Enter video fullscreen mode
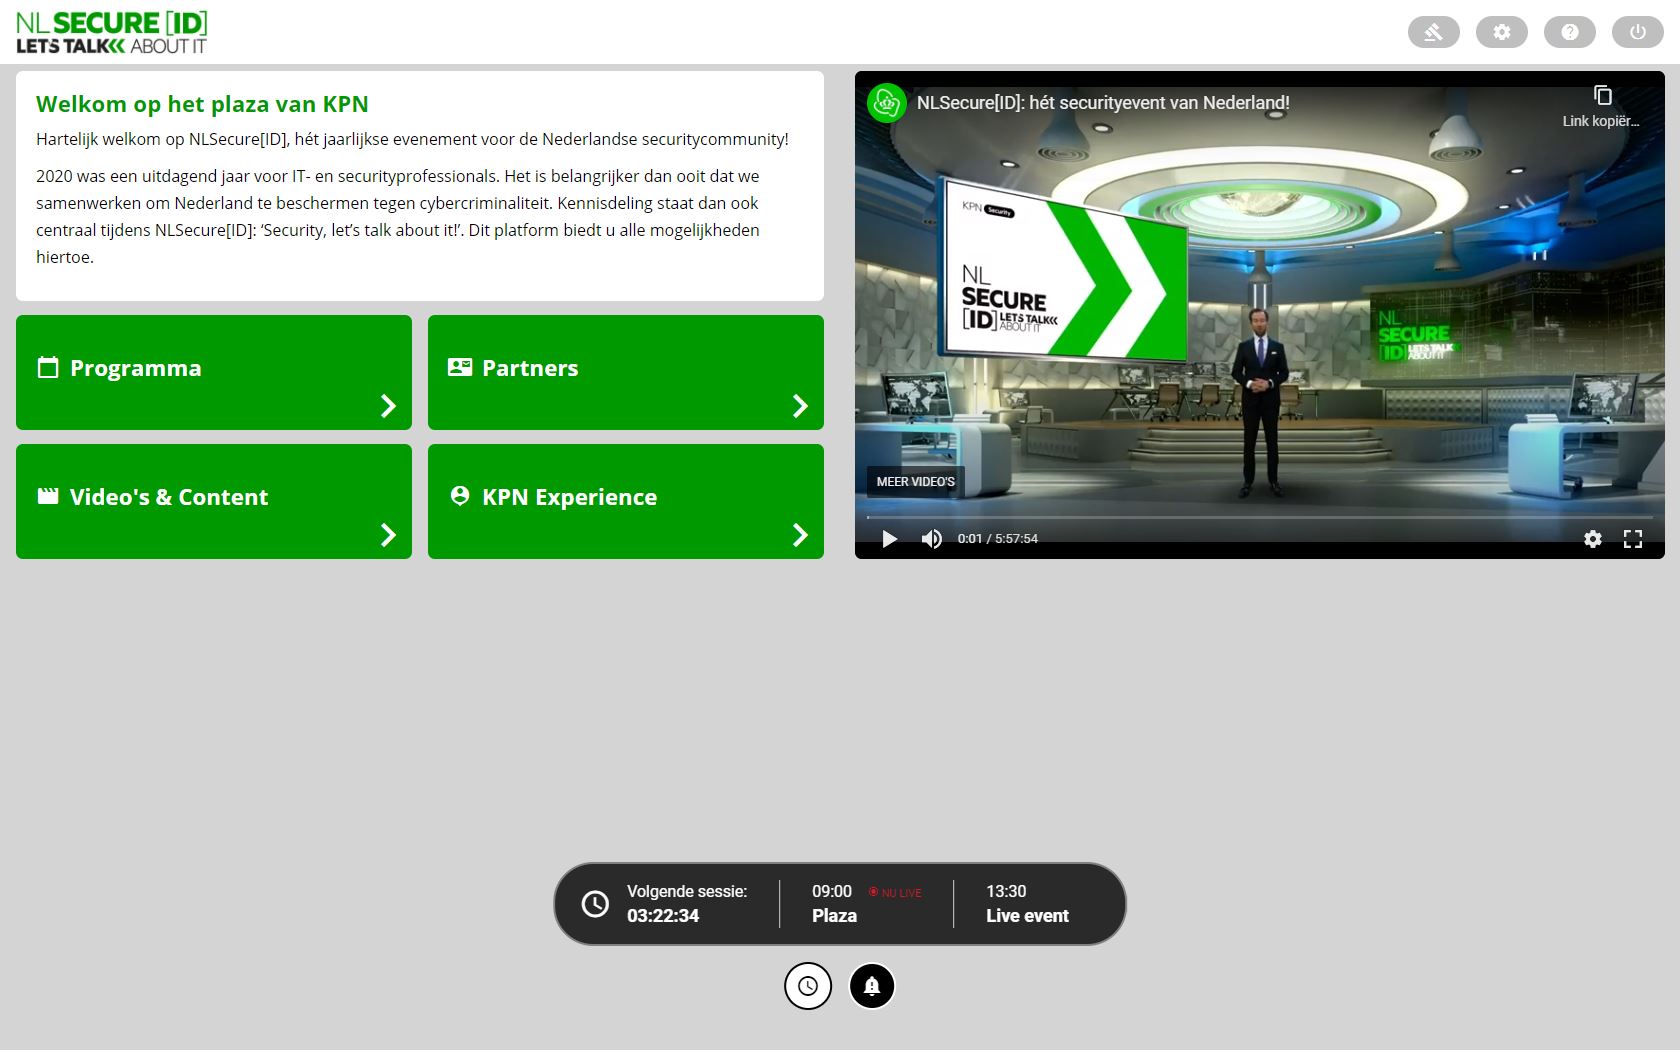Image resolution: width=1680 pixels, height=1050 pixels. [1633, 539]
